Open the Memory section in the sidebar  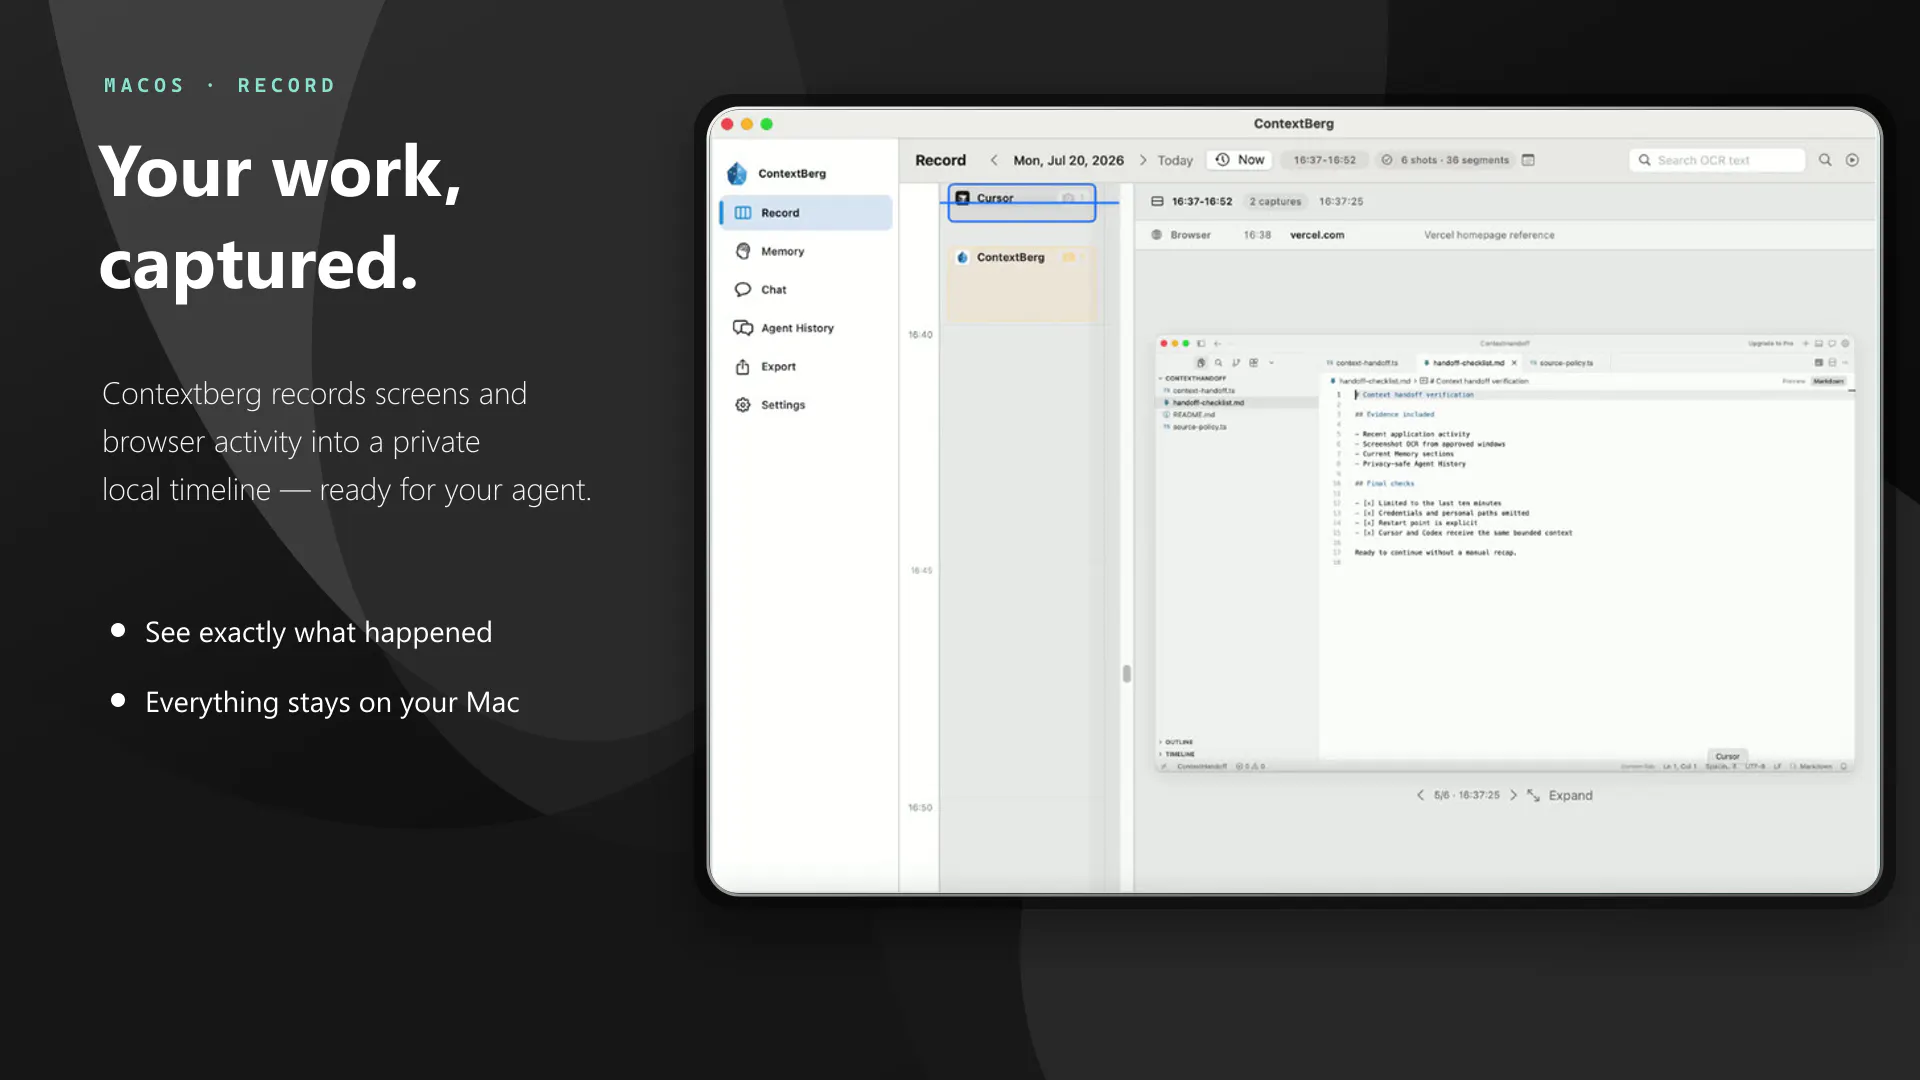point(806,251)
